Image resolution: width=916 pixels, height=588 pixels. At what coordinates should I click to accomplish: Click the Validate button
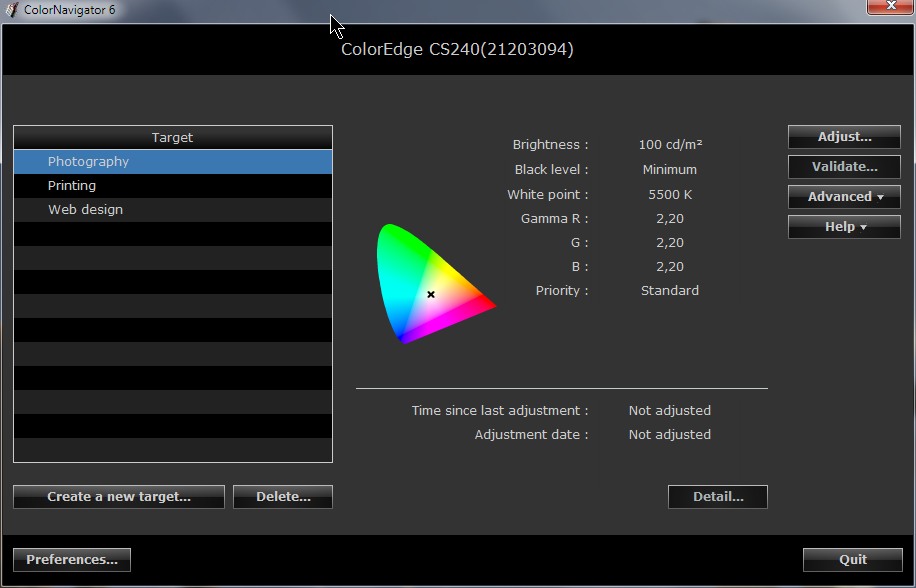844,166
